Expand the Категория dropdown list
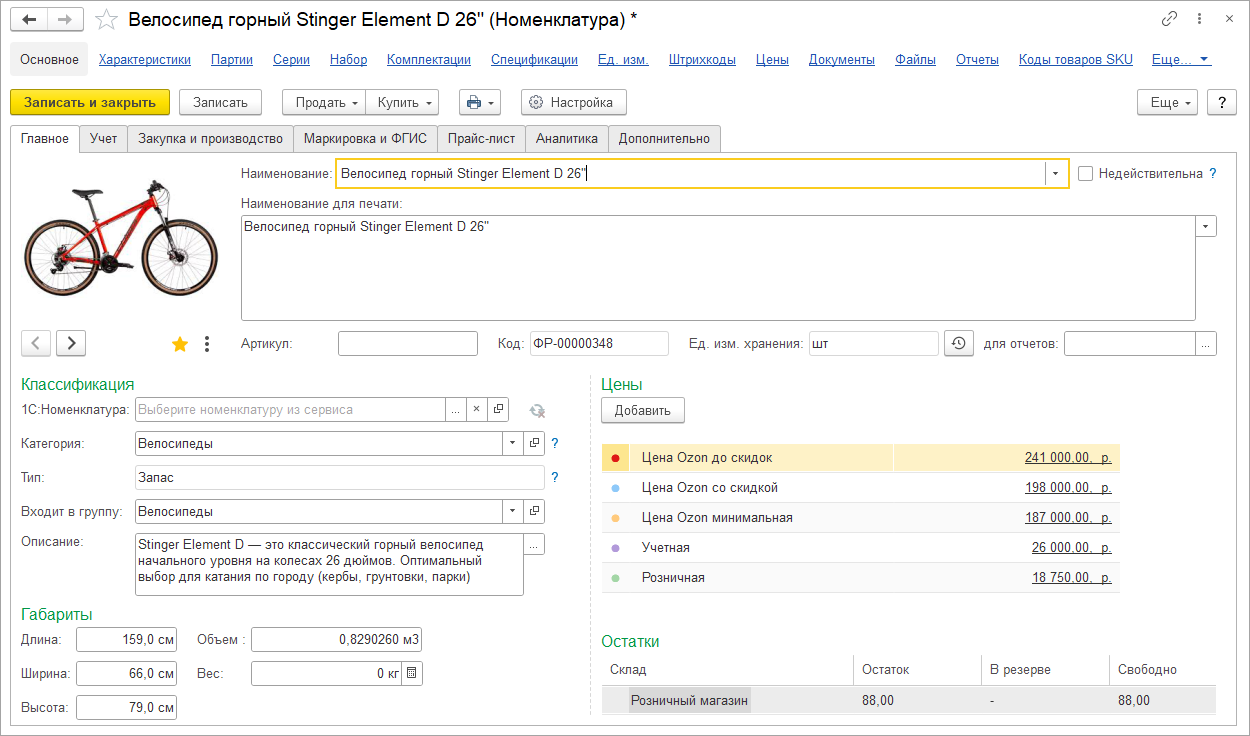The image size is (1250, 736). click(512, 443)
